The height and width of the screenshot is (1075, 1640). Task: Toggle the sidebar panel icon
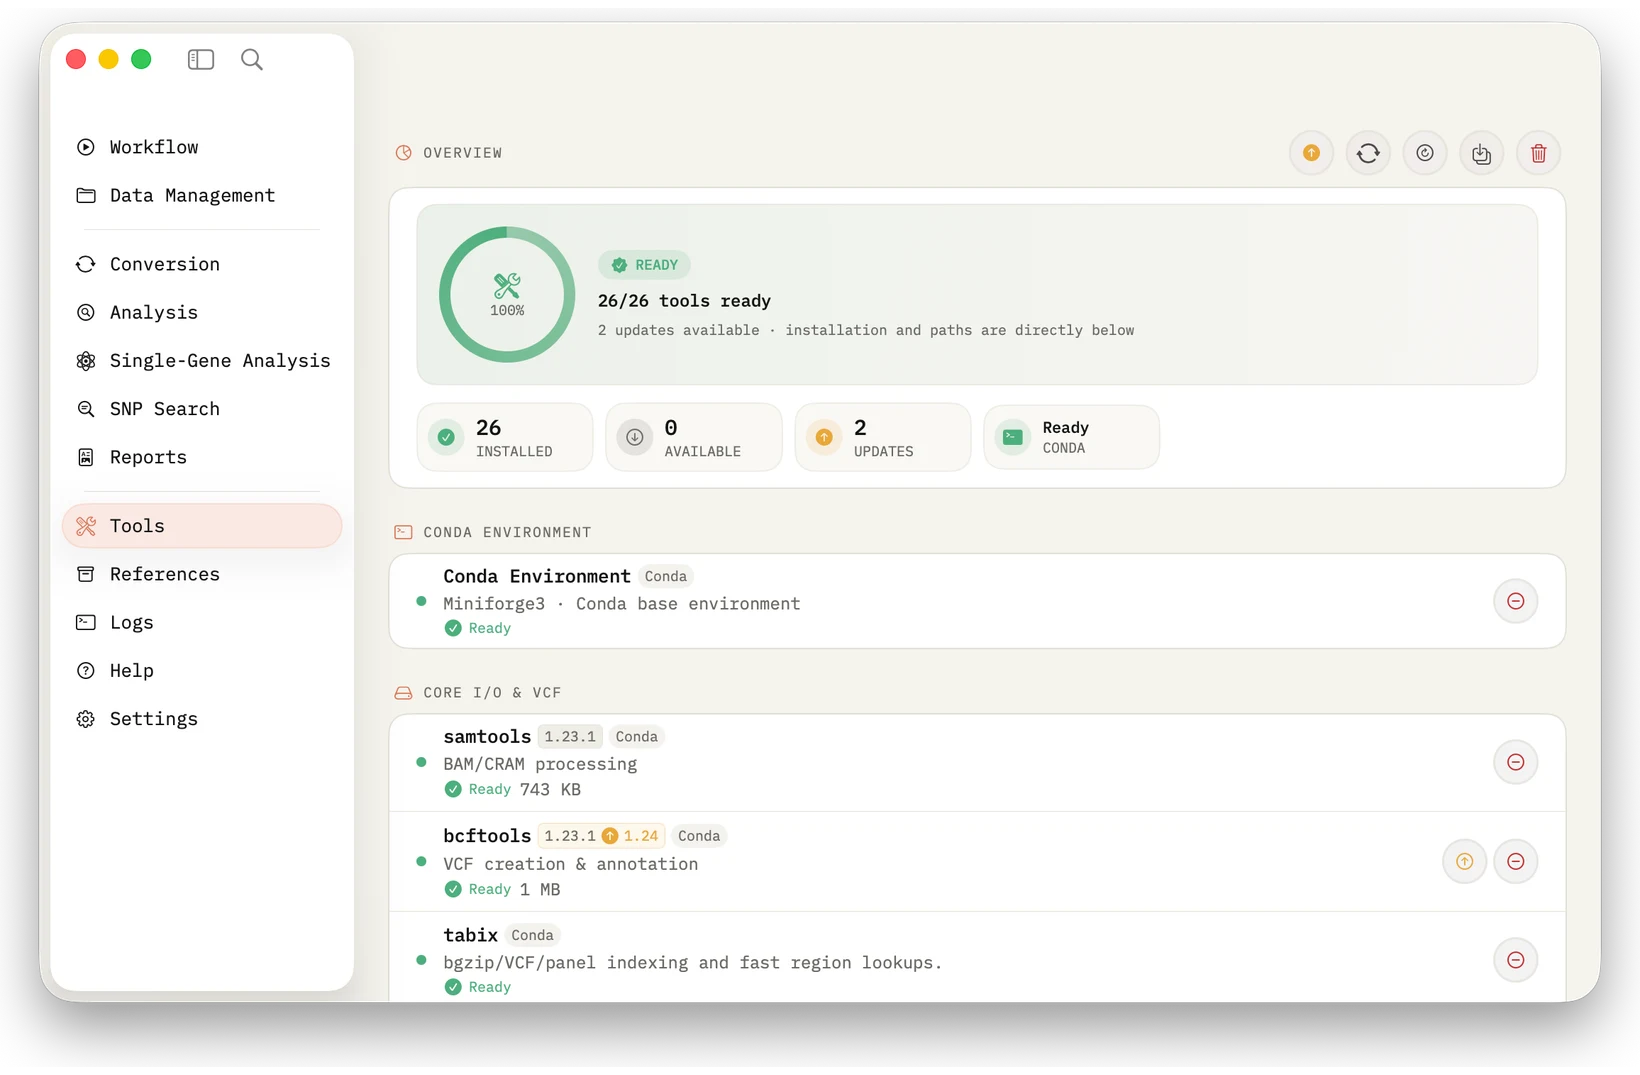(x=201, y=60)
